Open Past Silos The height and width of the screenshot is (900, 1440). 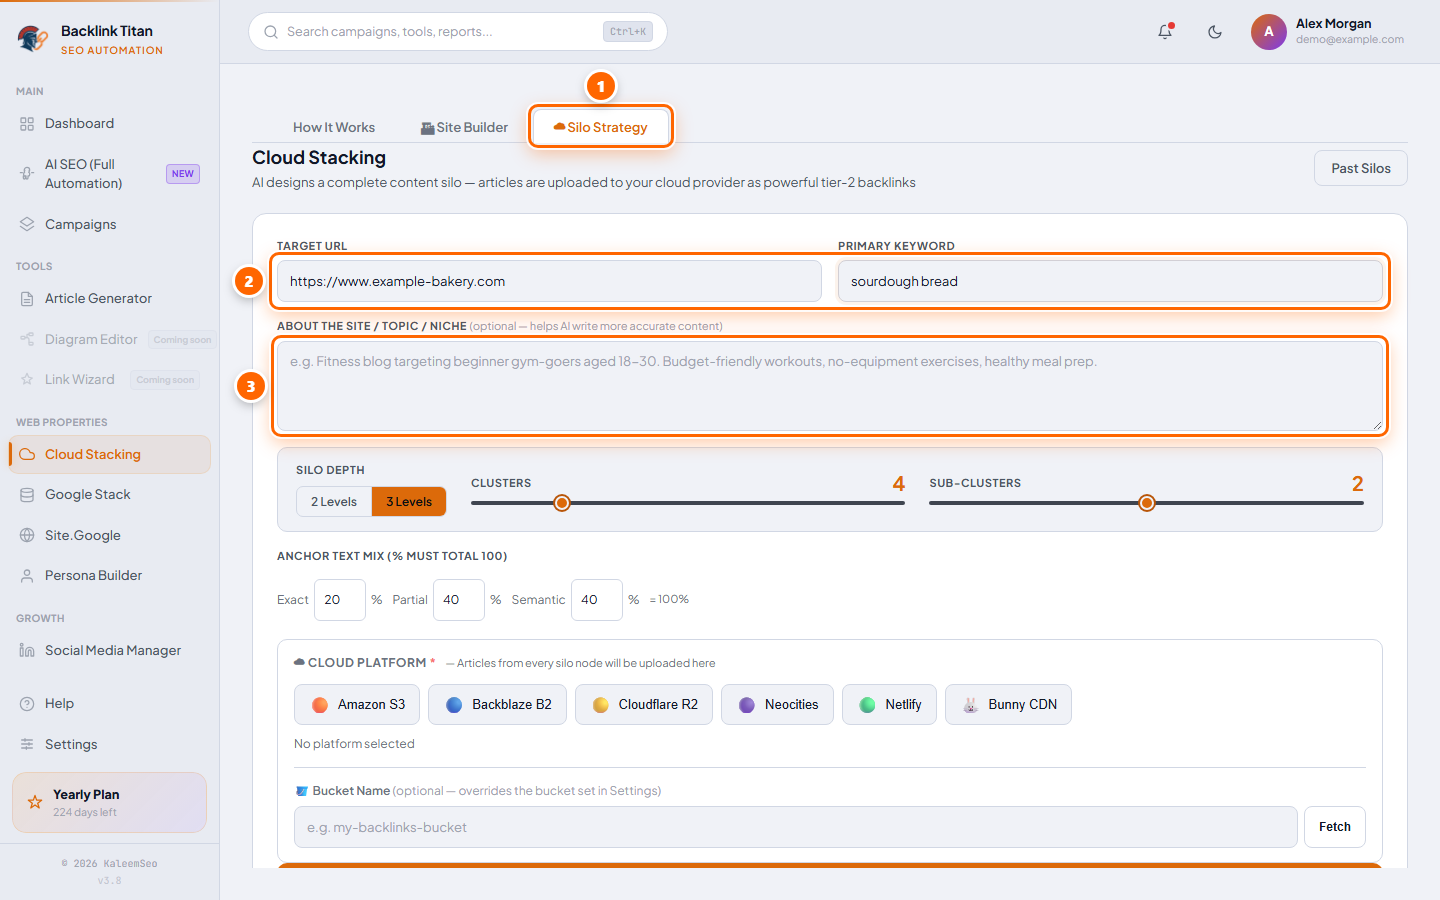(1360, 168)
